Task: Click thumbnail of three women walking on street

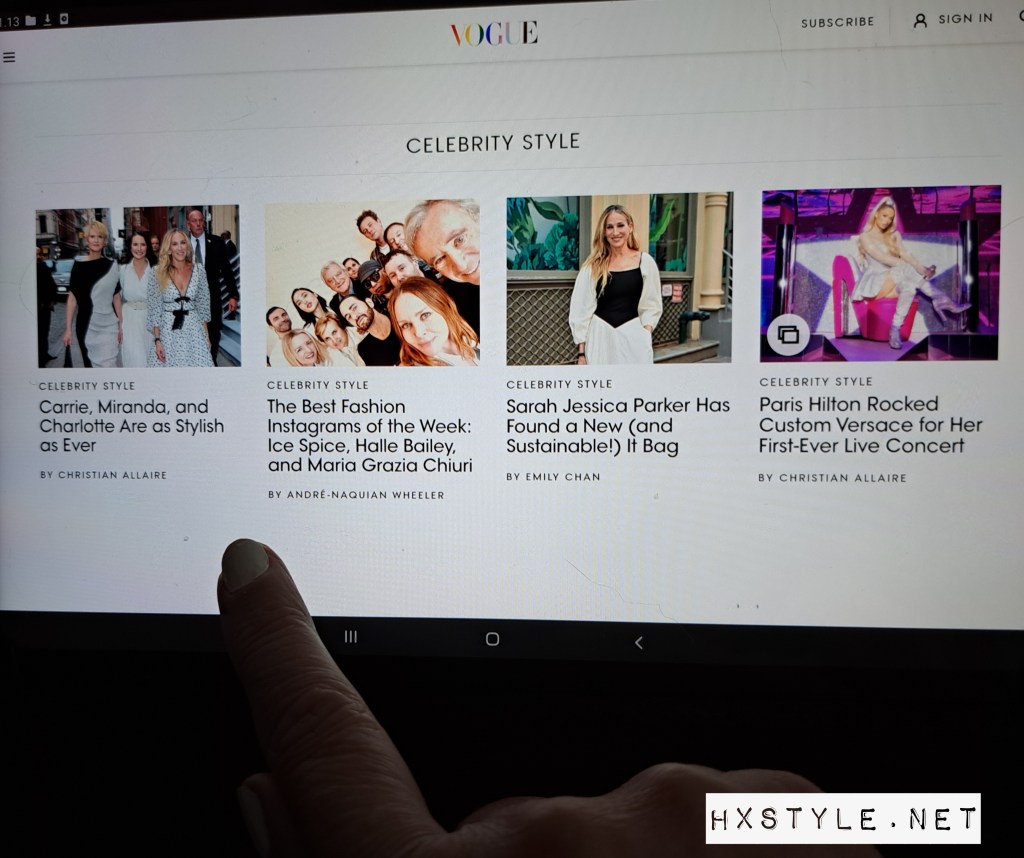Action: pos(138,287)
